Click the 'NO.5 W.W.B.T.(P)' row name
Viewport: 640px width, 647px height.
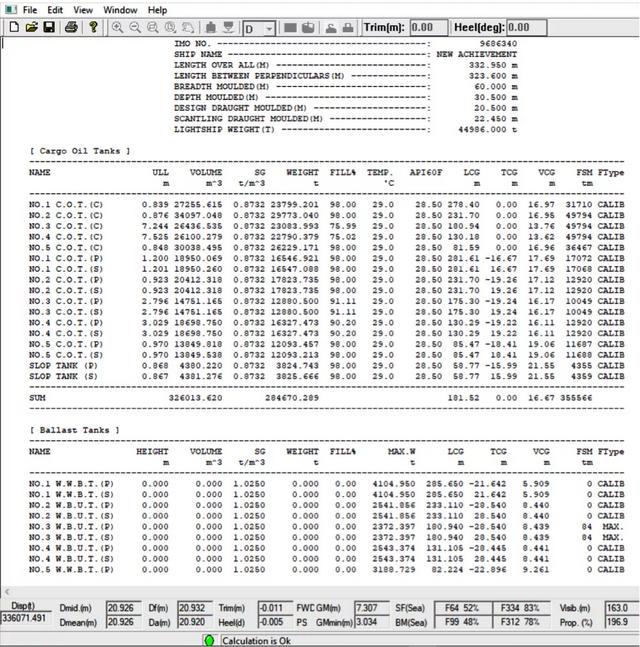[71, 569]
